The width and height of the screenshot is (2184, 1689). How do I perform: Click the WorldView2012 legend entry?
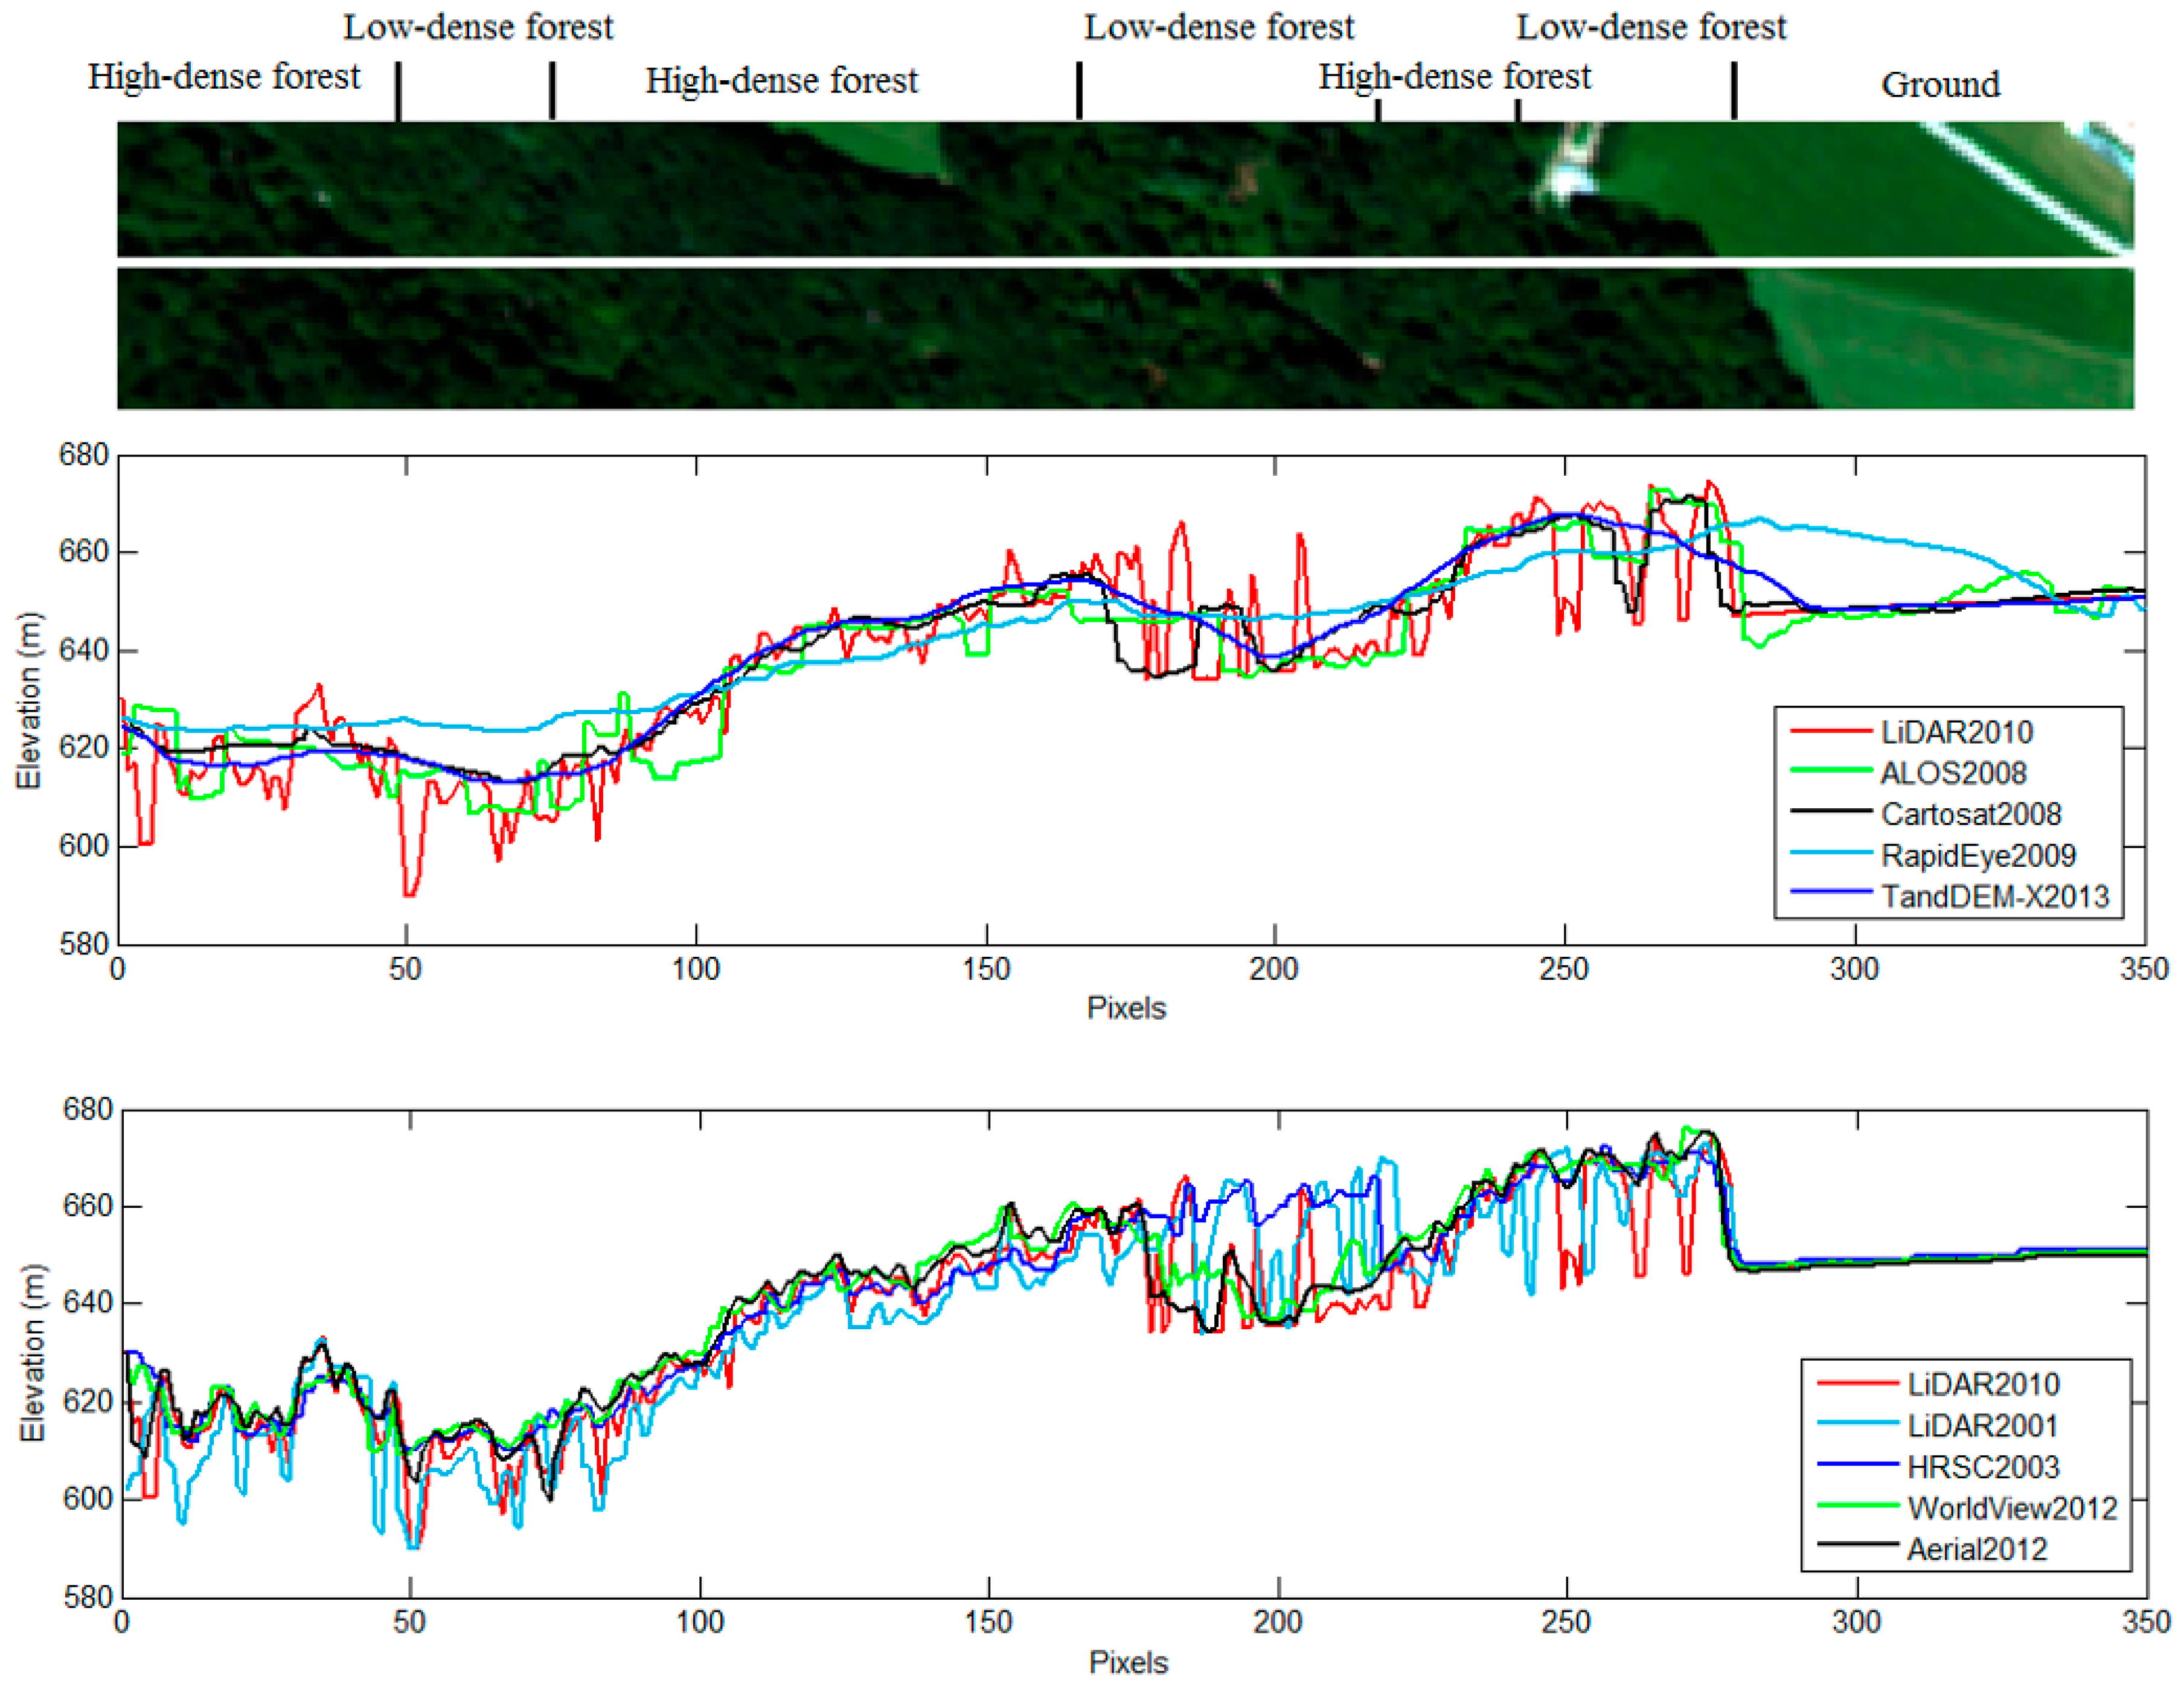coord(2011,1507)
